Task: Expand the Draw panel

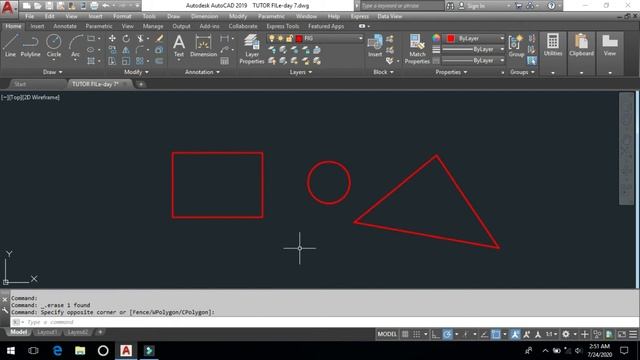Action: 53,72
